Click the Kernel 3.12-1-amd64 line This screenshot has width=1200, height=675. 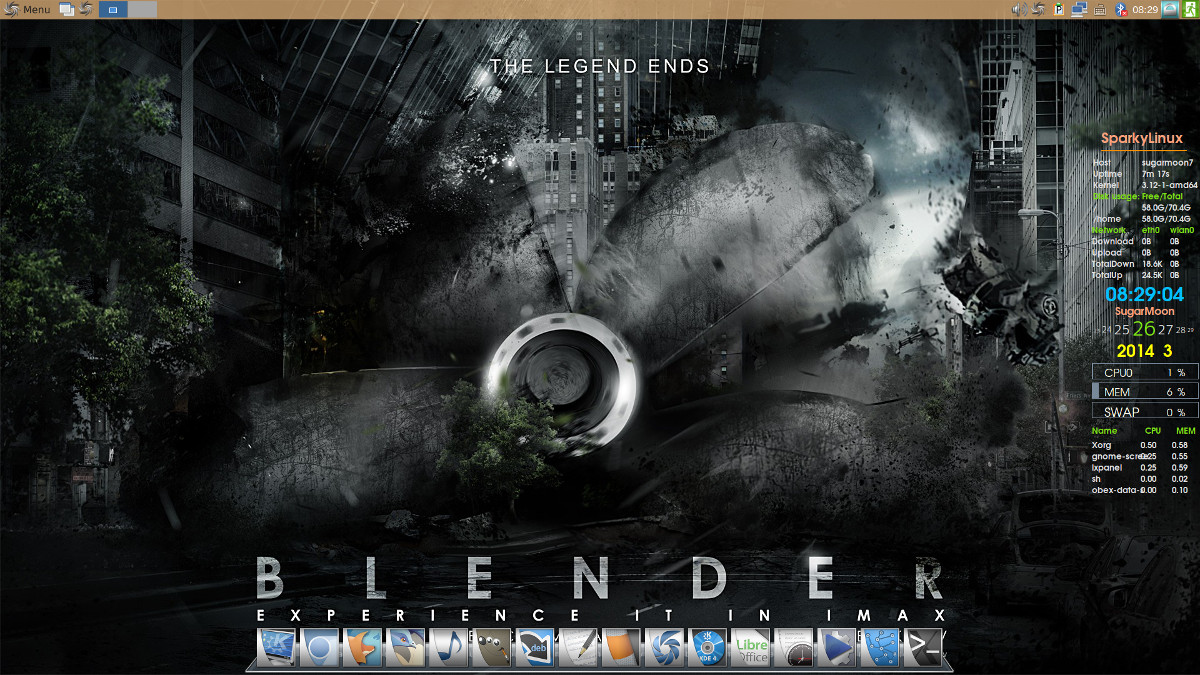(x=1144, y=185)
